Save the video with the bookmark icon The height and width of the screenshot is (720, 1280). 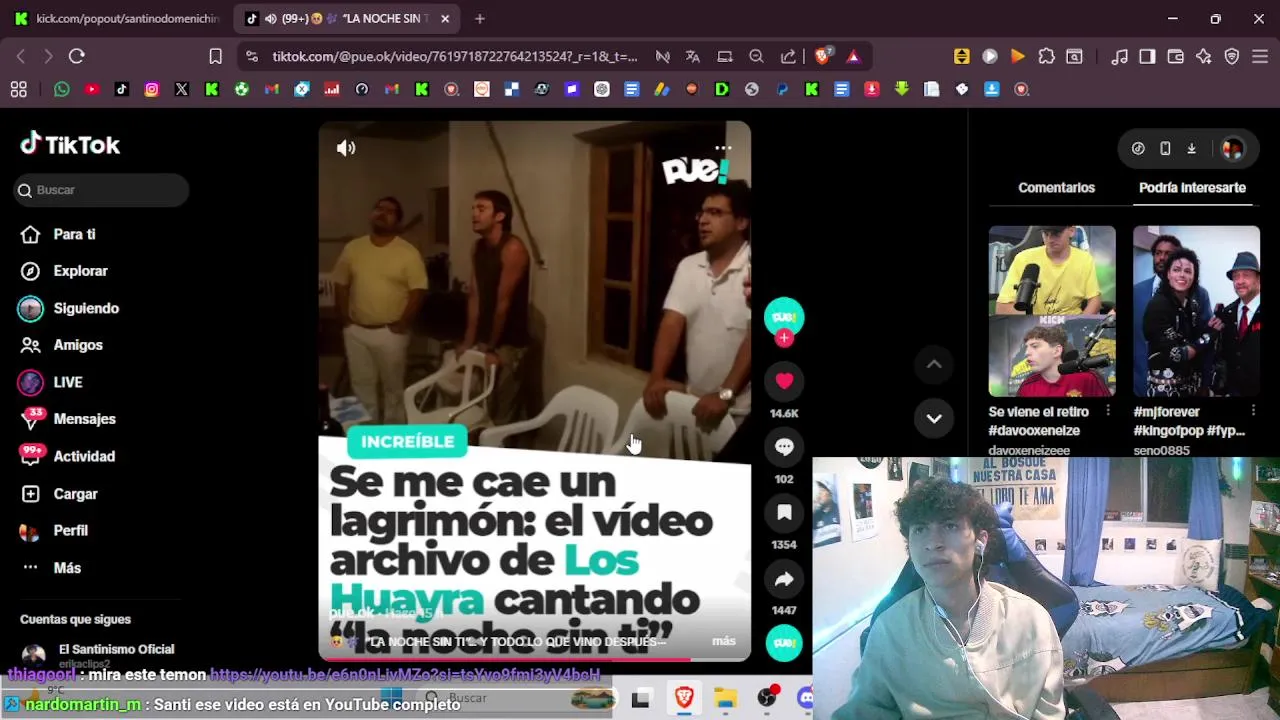click(x=784, y=513)
